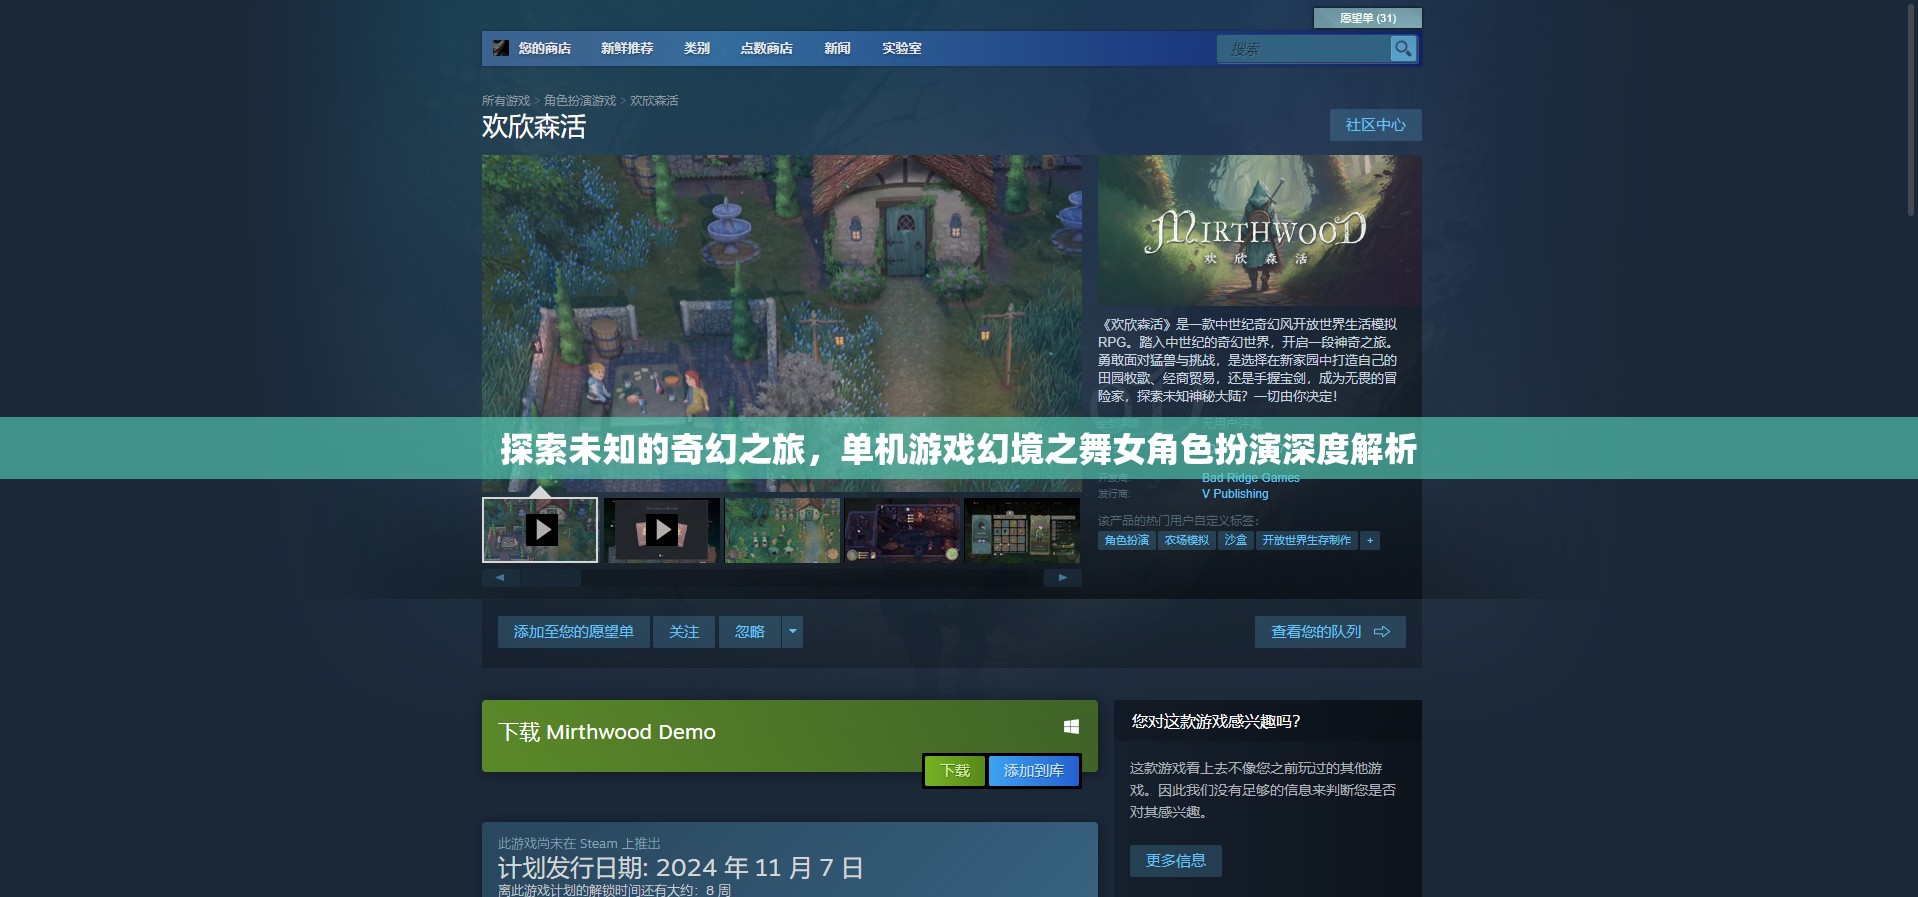The image size is (1918, 897).
Task: Open the 社区中心 button
Action: [1375, 125]
